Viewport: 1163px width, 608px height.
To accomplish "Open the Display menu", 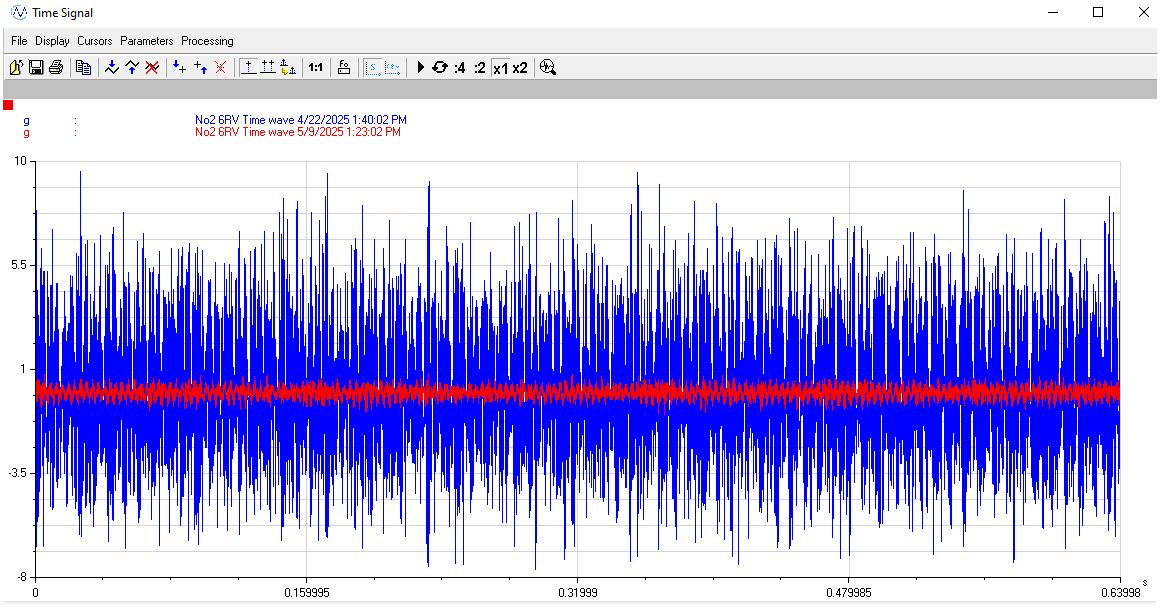I will click(53, 41).
